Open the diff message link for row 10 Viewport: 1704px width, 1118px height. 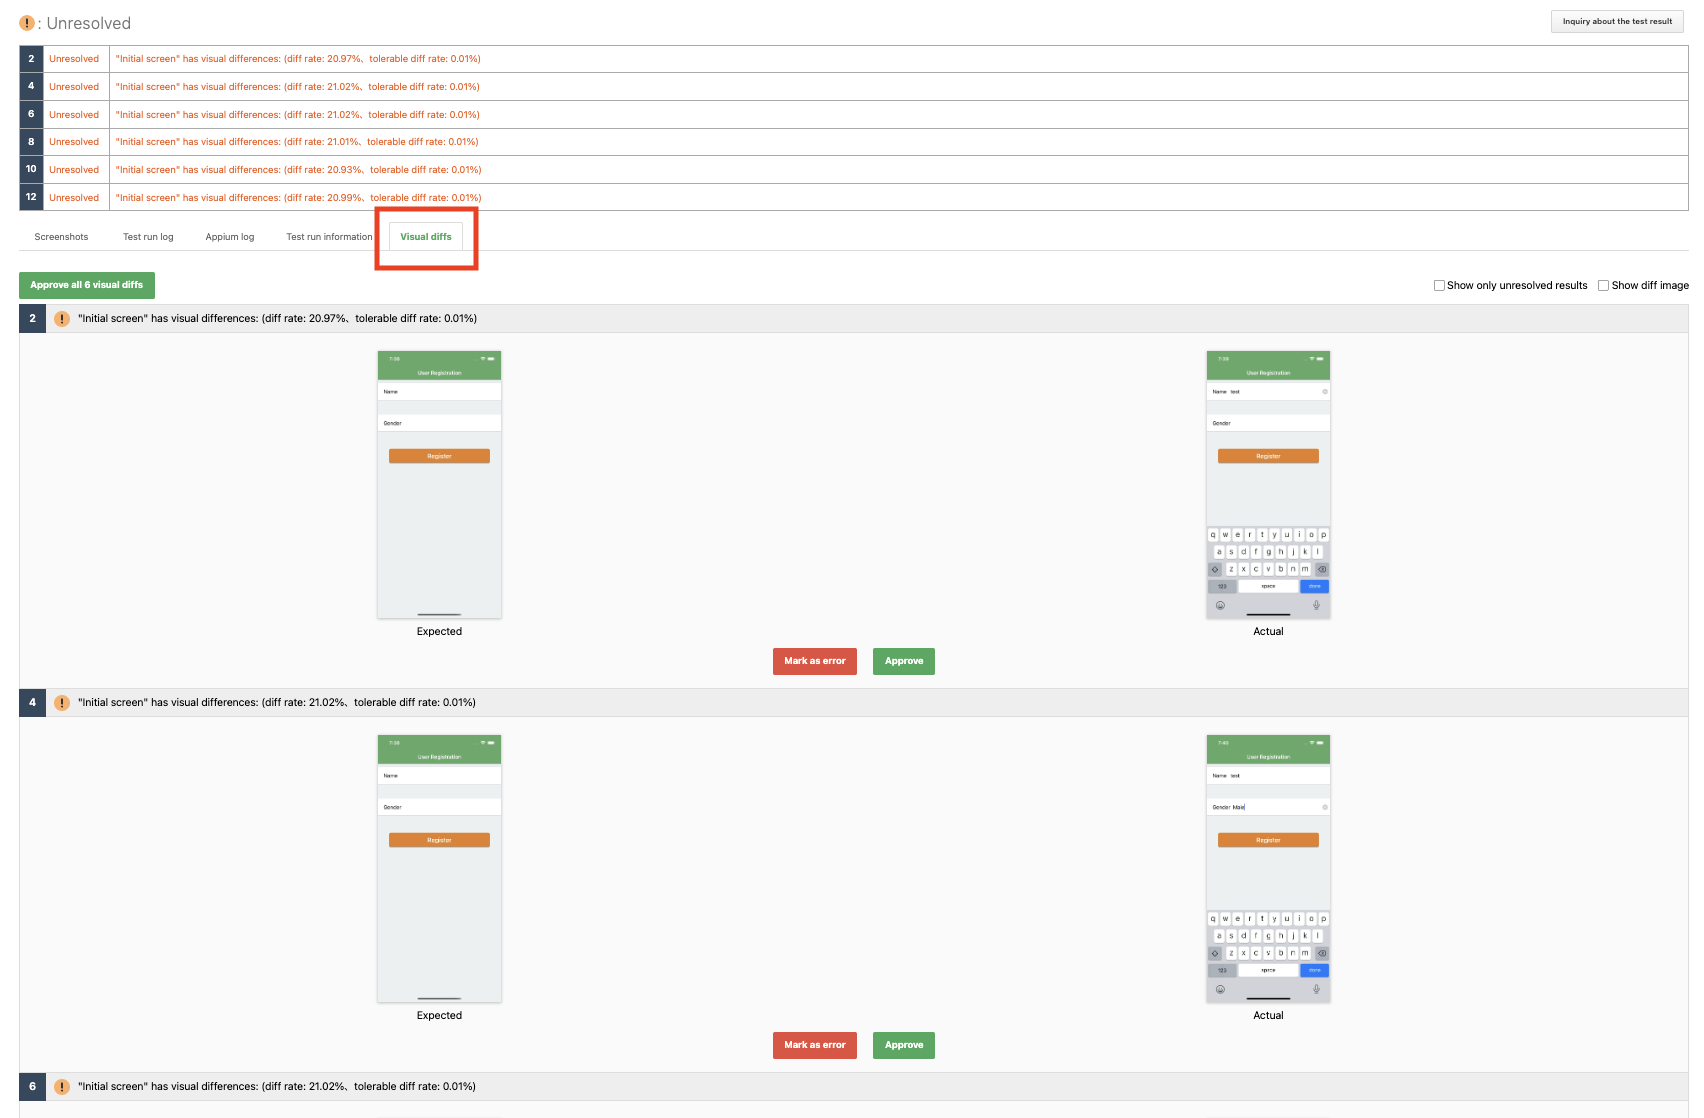click(x=298, y=169)
